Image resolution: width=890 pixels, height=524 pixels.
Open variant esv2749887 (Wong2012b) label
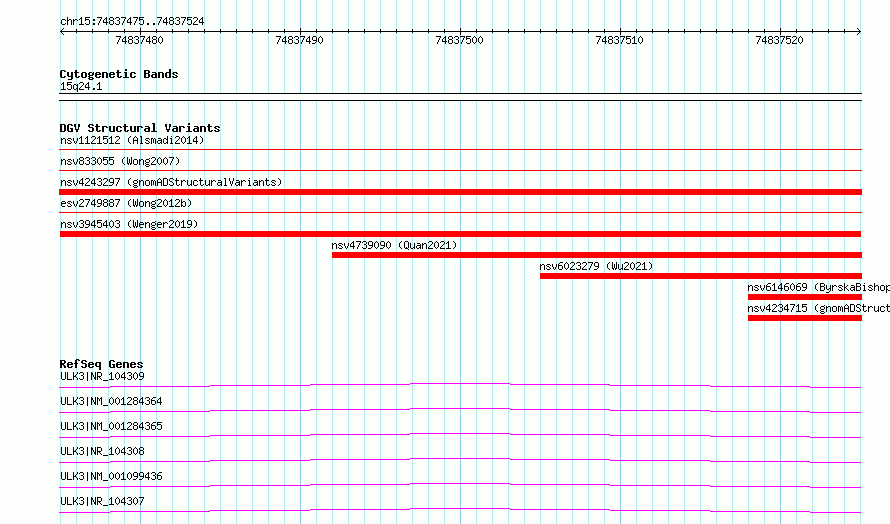[x=126, y=203]
